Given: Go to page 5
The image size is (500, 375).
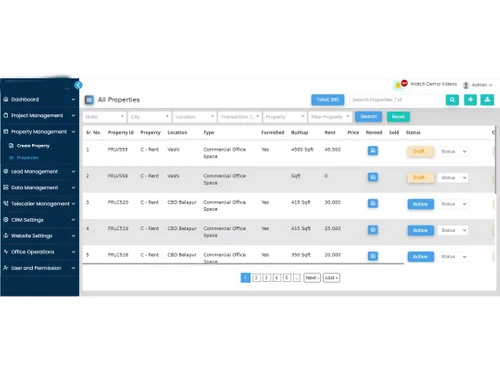Looking at the screenshot, I should coord(287,278).
